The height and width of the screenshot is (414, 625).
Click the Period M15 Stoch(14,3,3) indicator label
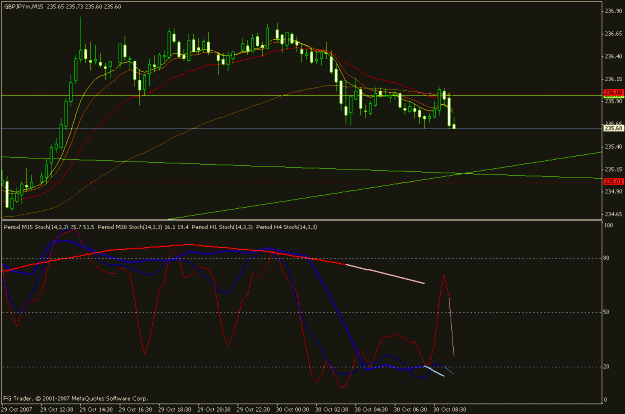click(x=36, y=227)
